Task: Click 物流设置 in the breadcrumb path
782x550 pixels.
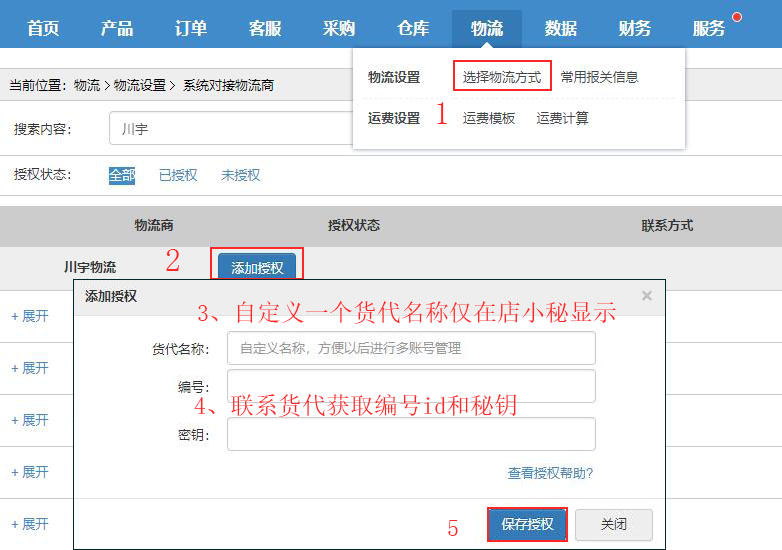Action: (x=140, y=85)
